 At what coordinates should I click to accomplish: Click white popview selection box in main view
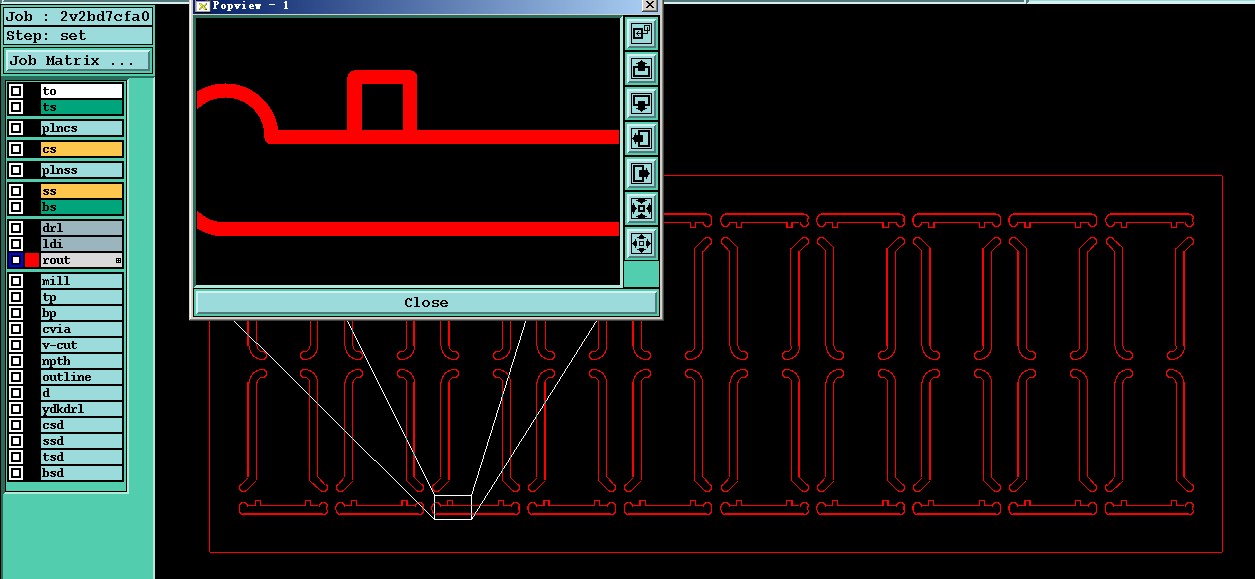[453, 507]
